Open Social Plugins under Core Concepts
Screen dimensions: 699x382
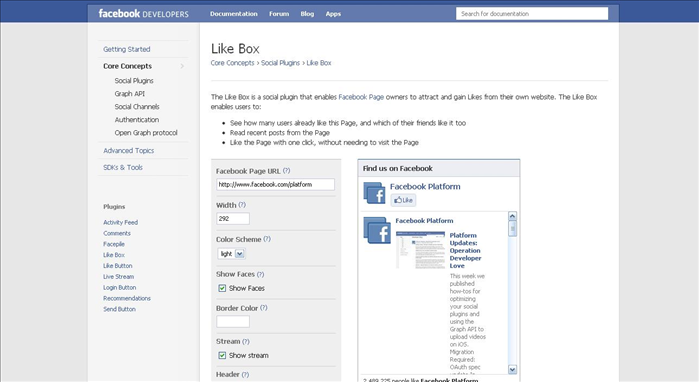tap(134, 81)
